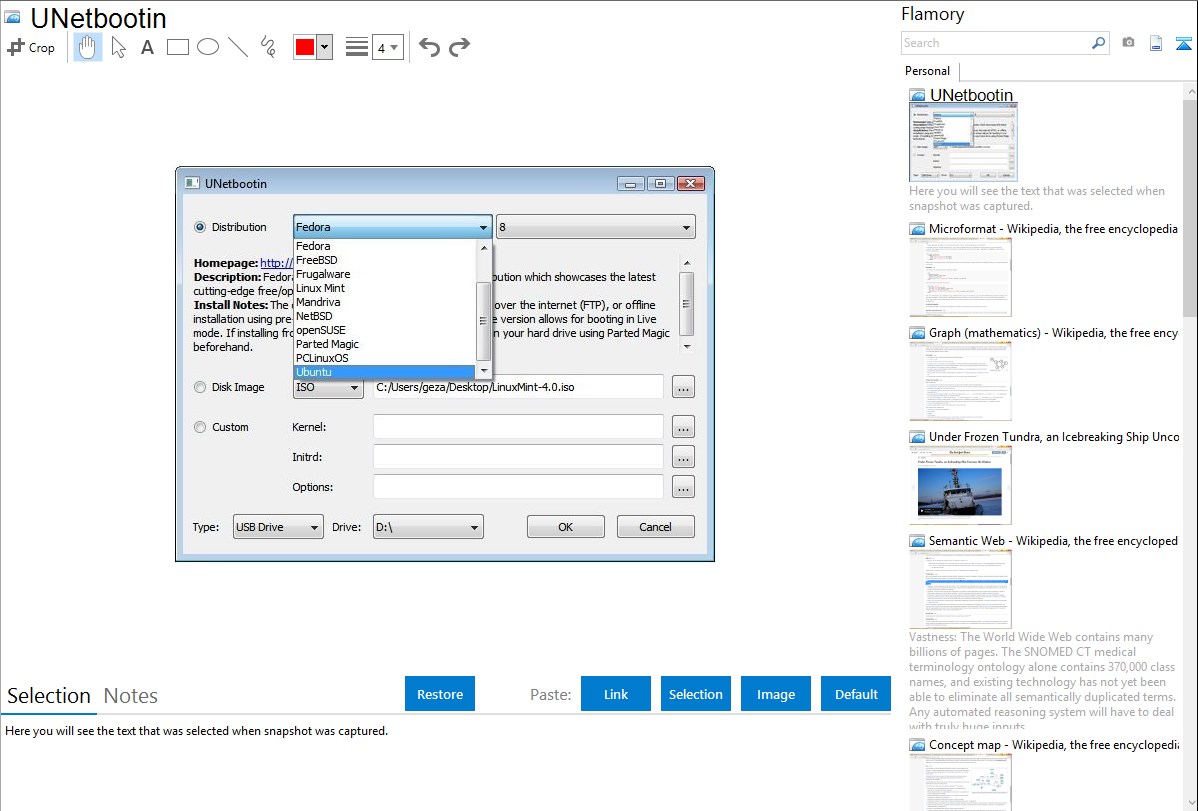Image resolution: width=1198 pixels, height=811 pixels.
Task: Click the search magnifier icon in Flamory
Action: 1098,43
